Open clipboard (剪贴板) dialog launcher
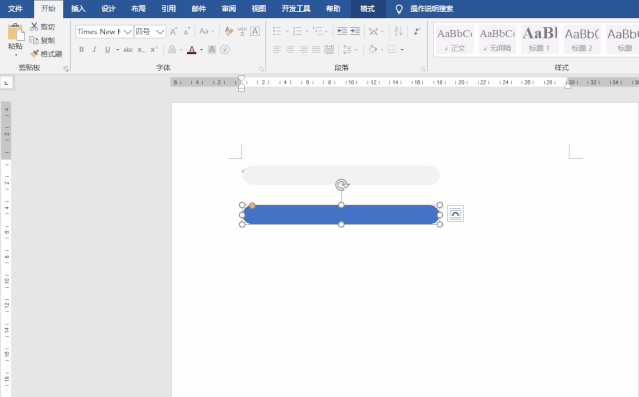The height and width of the screenshot is (397, 639). 66,69
